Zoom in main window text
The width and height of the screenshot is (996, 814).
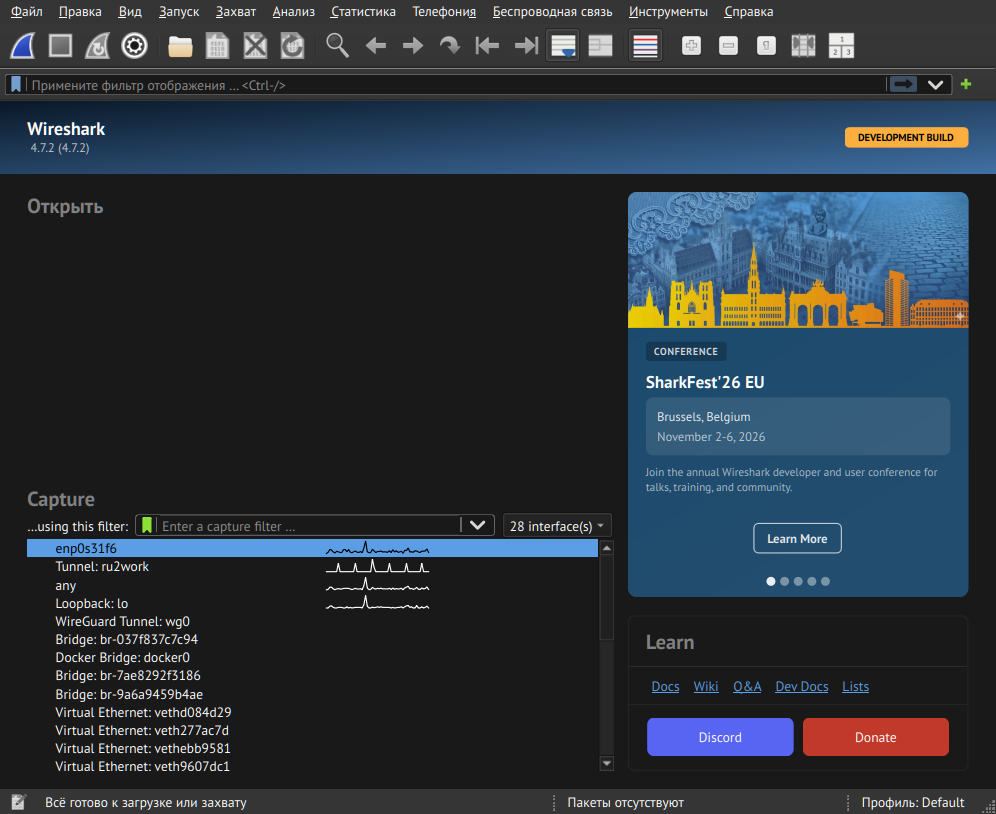tap(691, 46)
